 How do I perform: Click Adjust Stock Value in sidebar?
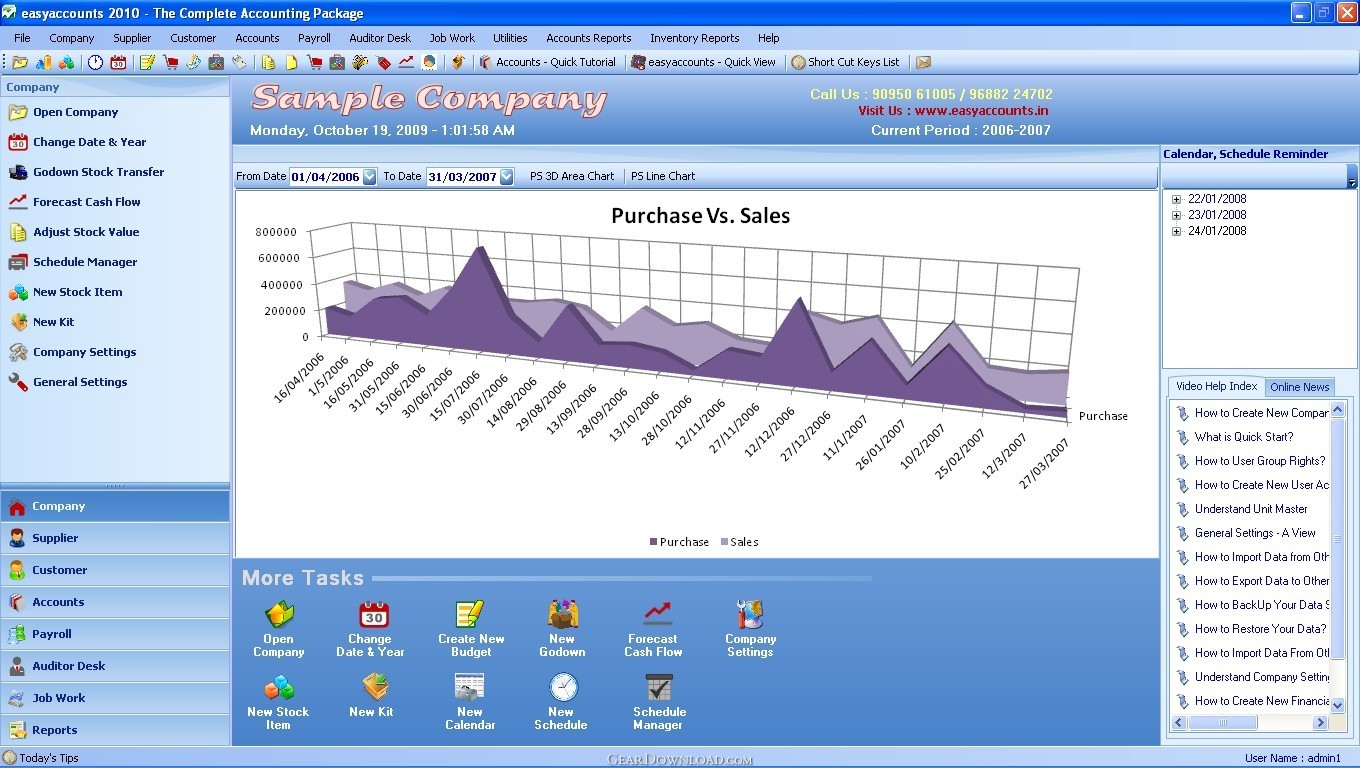tap(86, 232)
